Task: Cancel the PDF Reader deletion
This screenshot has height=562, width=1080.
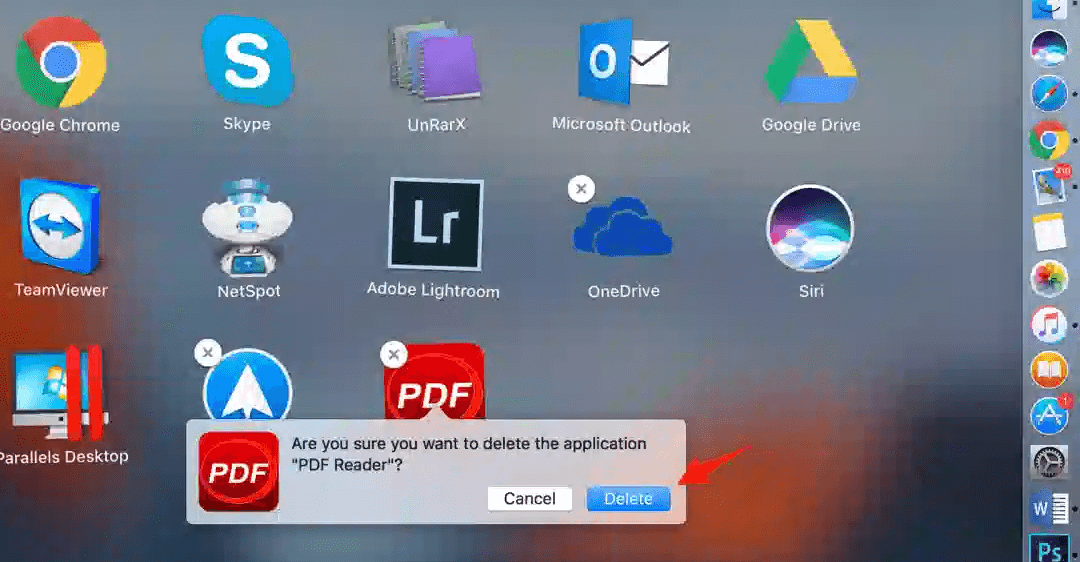Action: tap(530, 499)
